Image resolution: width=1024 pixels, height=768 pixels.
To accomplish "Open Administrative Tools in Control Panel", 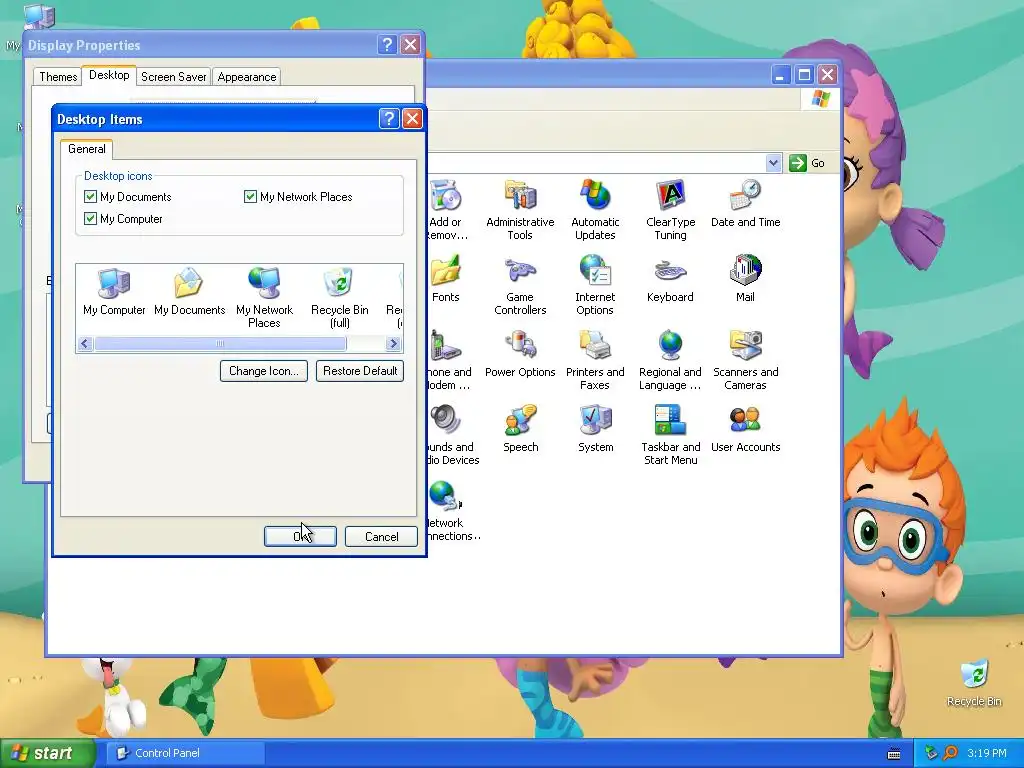I will pyautogui.click(x=520, y=210).
